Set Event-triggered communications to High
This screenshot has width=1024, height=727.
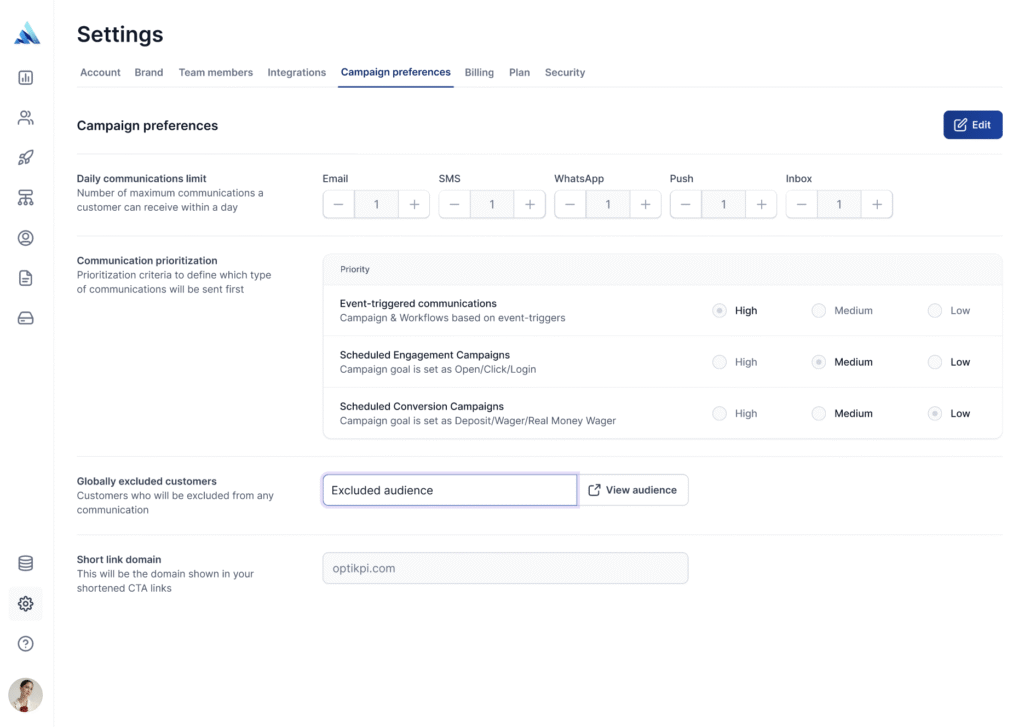(x=719, y=310)
